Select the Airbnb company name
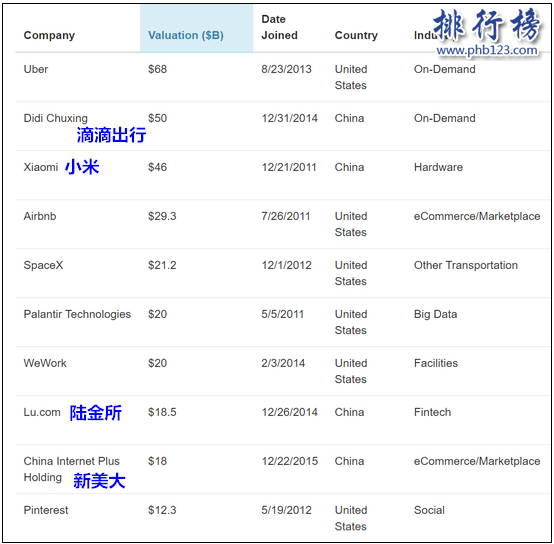Viewport: 554px width, 544px height. tap(40, 216)
